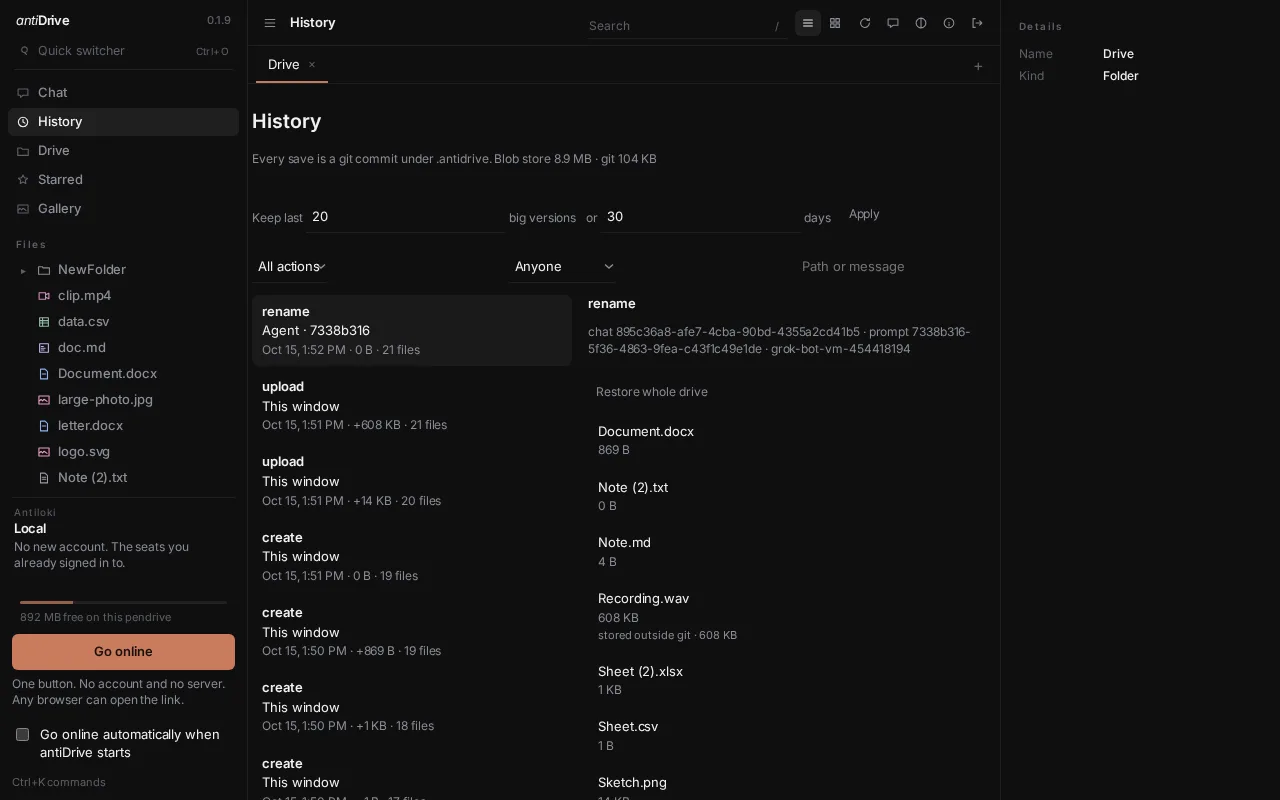Viewport: 1280px width, 800px height.
Task: Toggle the theme contrast circle icon
Action: click(x=921, y=23)
